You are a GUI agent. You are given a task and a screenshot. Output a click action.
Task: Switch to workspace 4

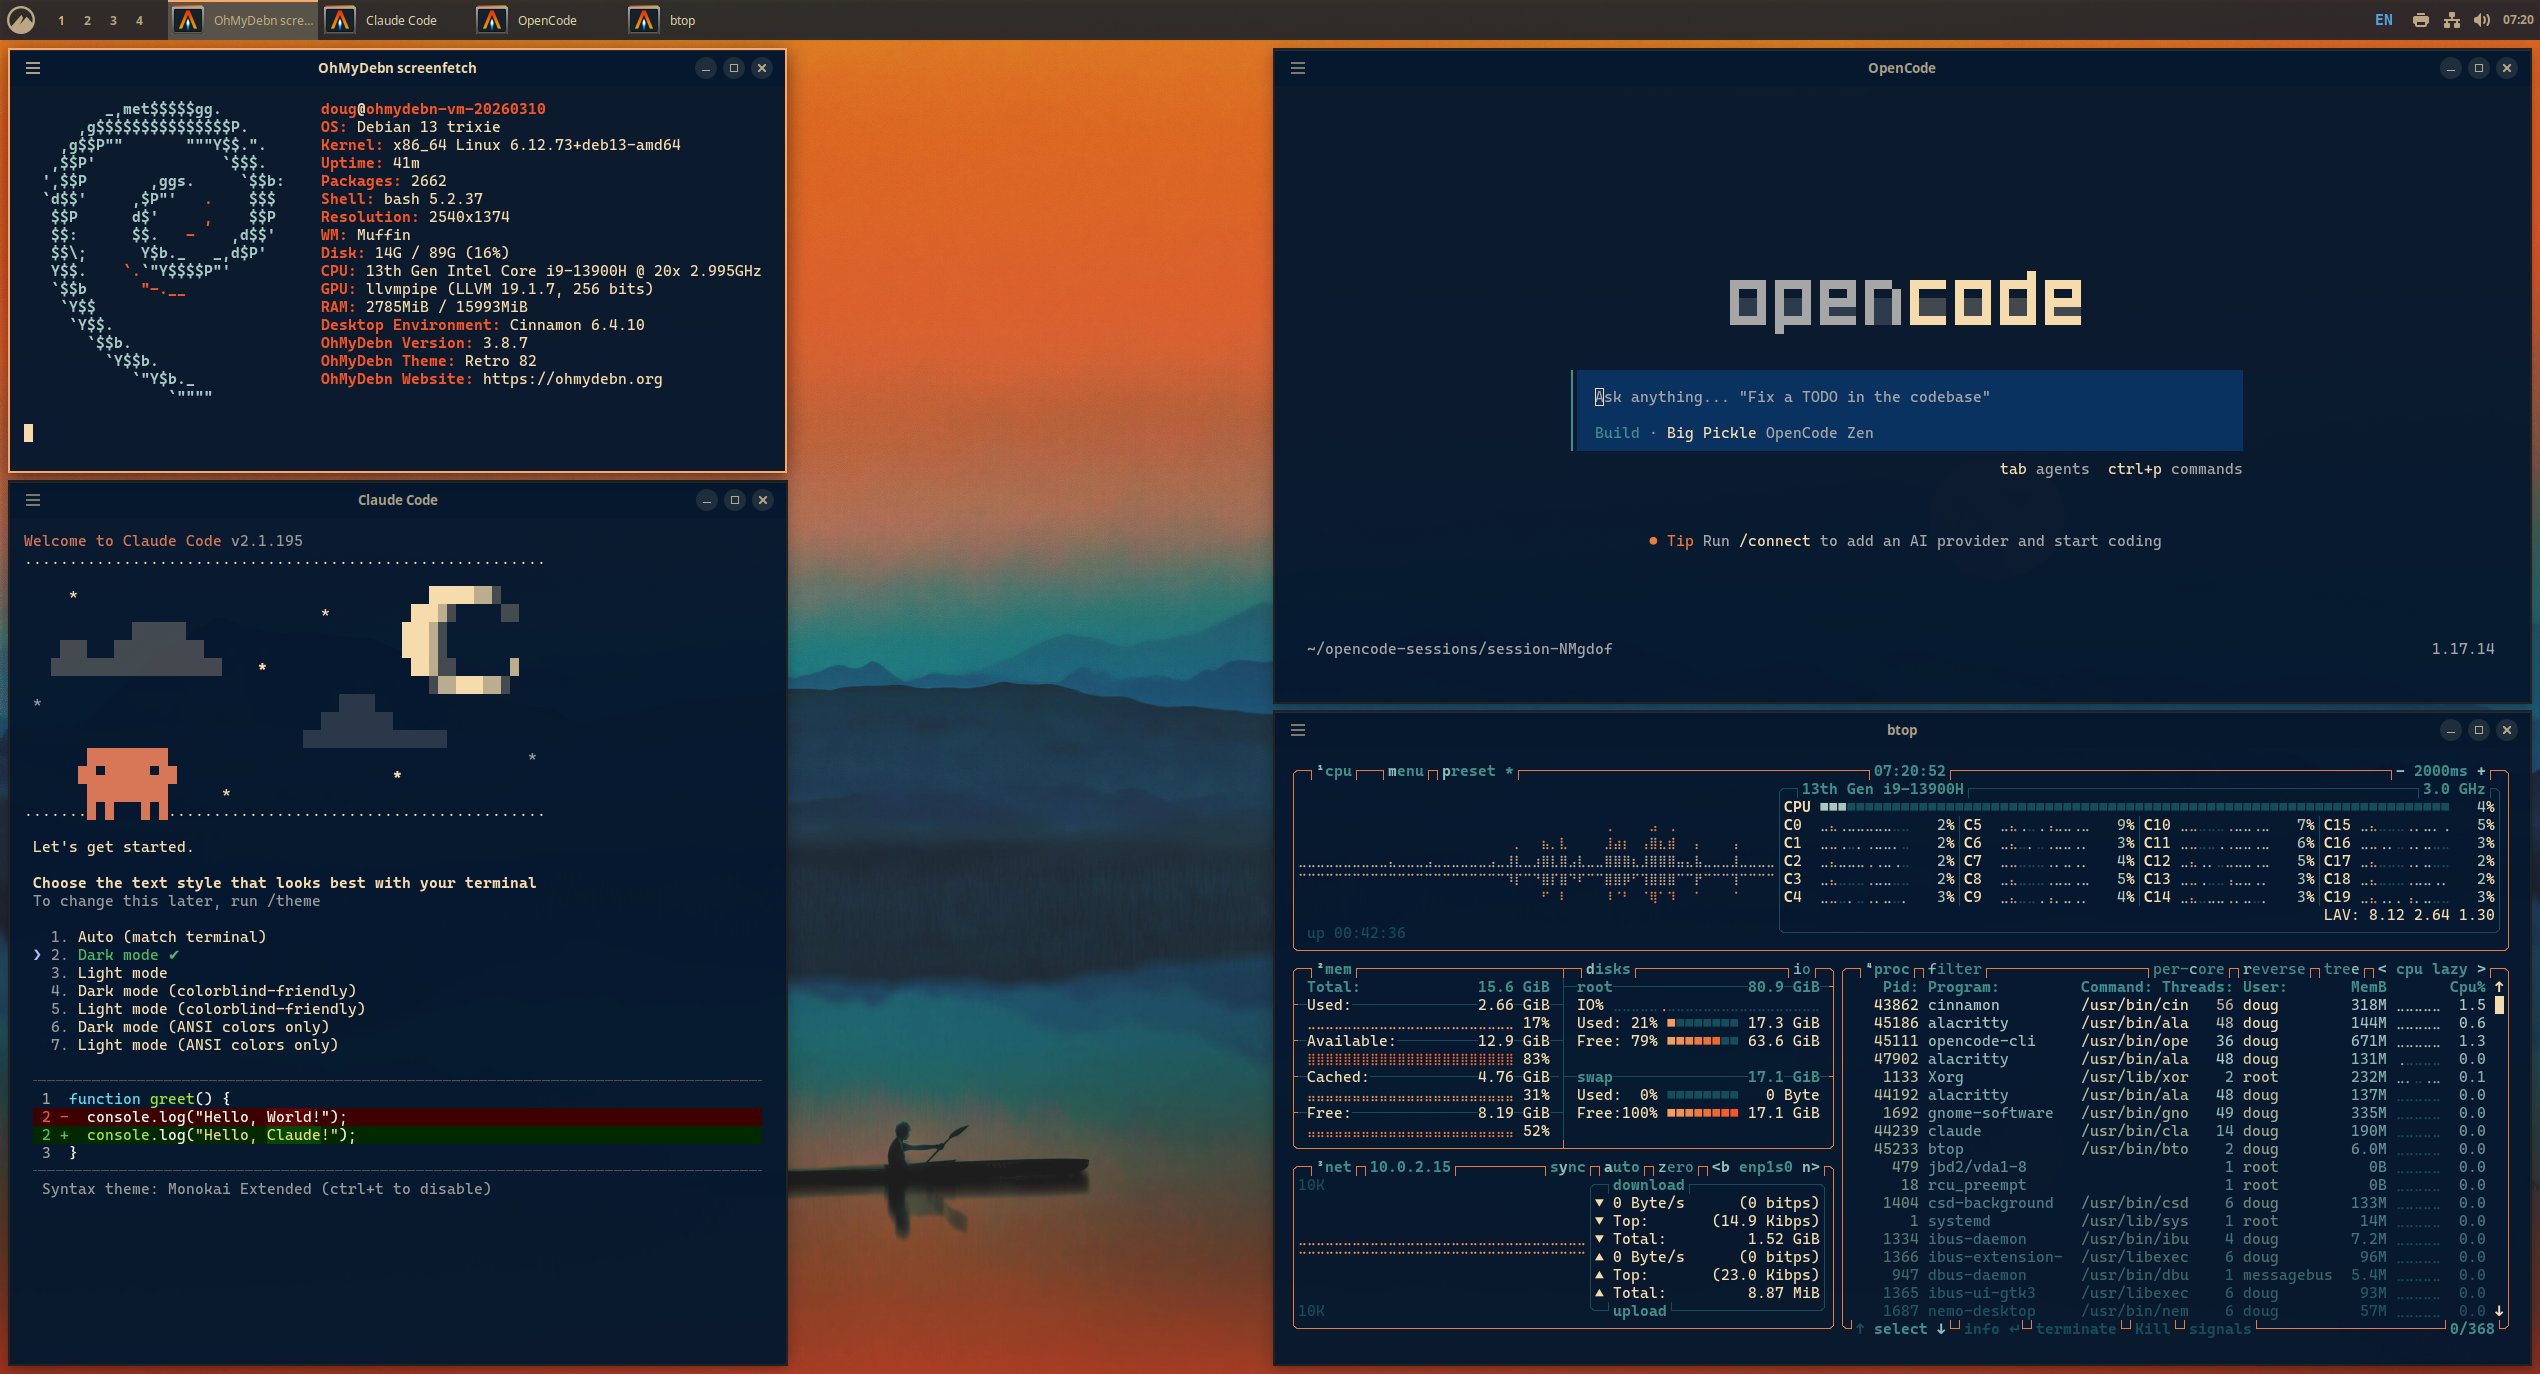coord(140,20)
